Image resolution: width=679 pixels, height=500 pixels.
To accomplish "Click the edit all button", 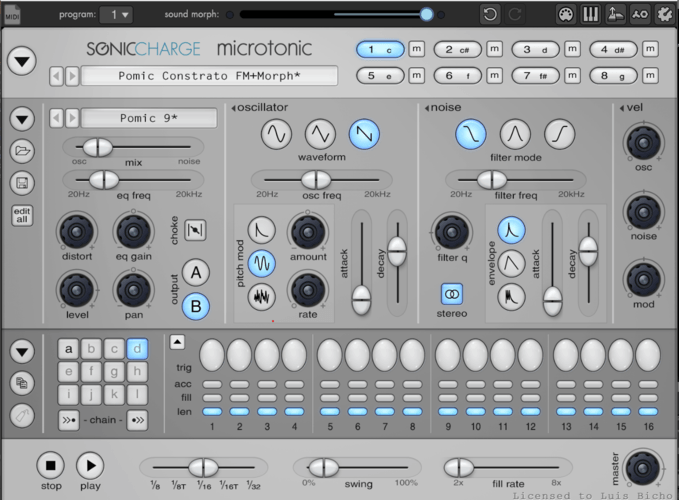I will 22,215.
